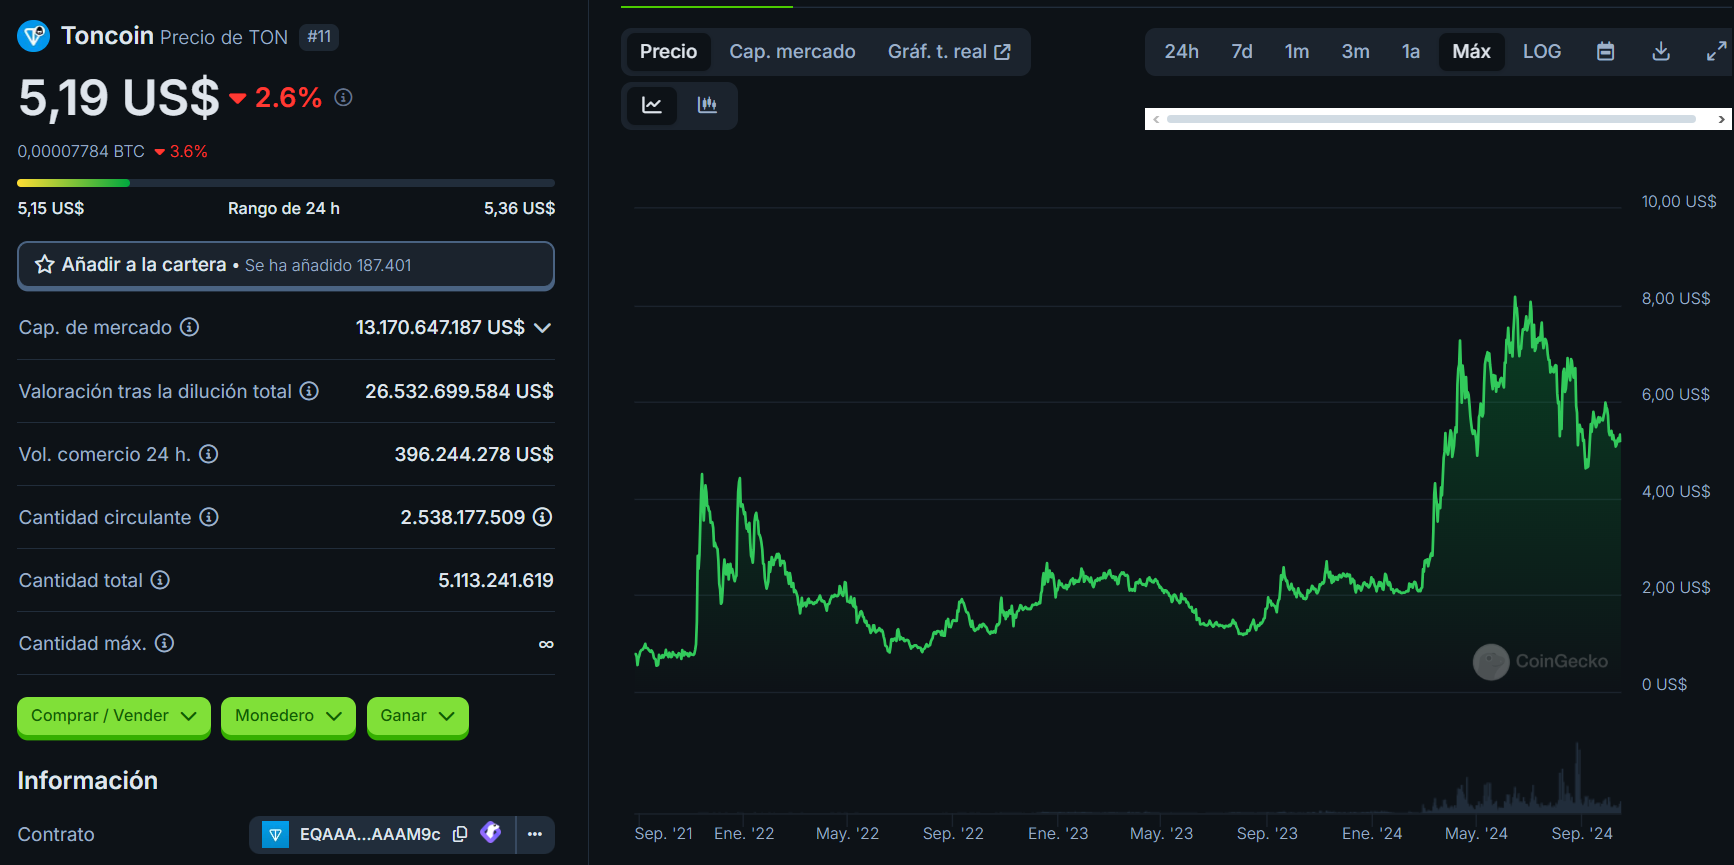Click the Información heading
The width and height of the screenshot is (1734, 865).
click(x=88, y=781)
